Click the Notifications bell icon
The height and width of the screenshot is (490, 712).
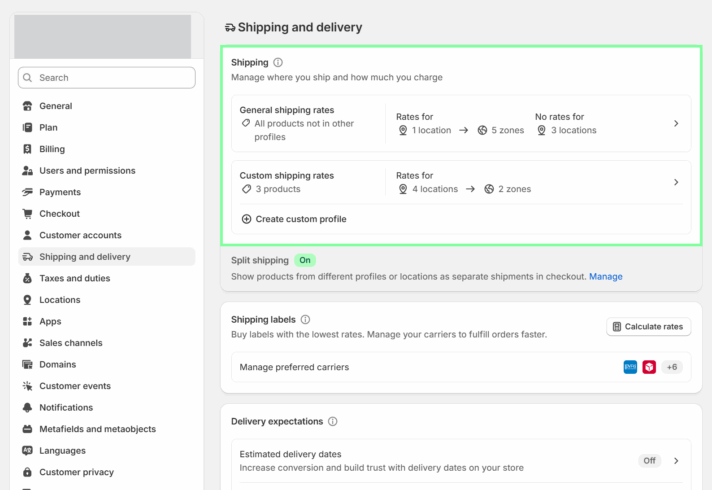tap(27, 407)
